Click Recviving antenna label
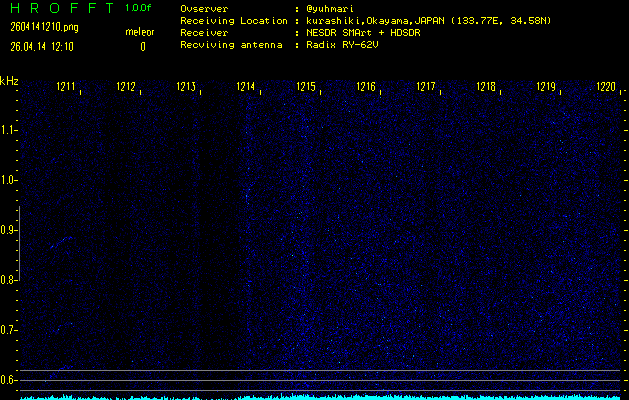The width and height of the screenshot is (629, 400). [x=231, y=45]
